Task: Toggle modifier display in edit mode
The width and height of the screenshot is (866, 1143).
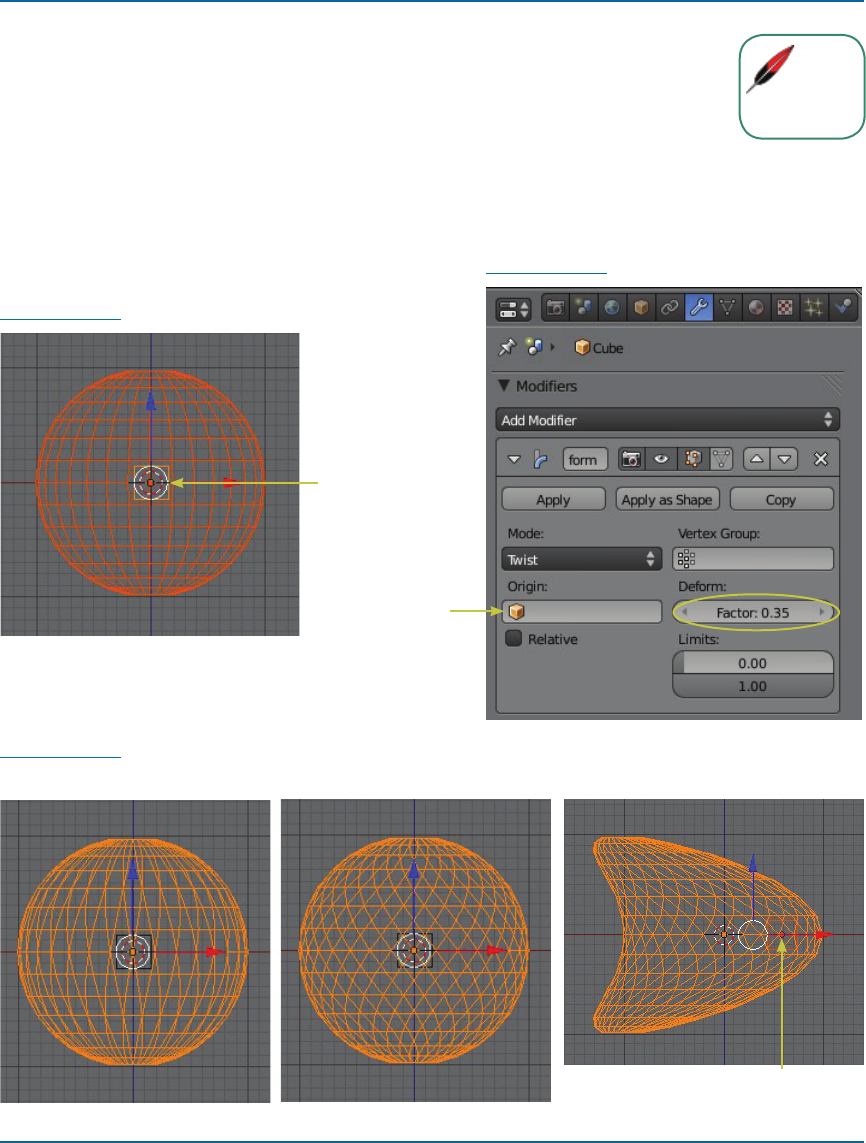Action: click(x=692, y=459)
